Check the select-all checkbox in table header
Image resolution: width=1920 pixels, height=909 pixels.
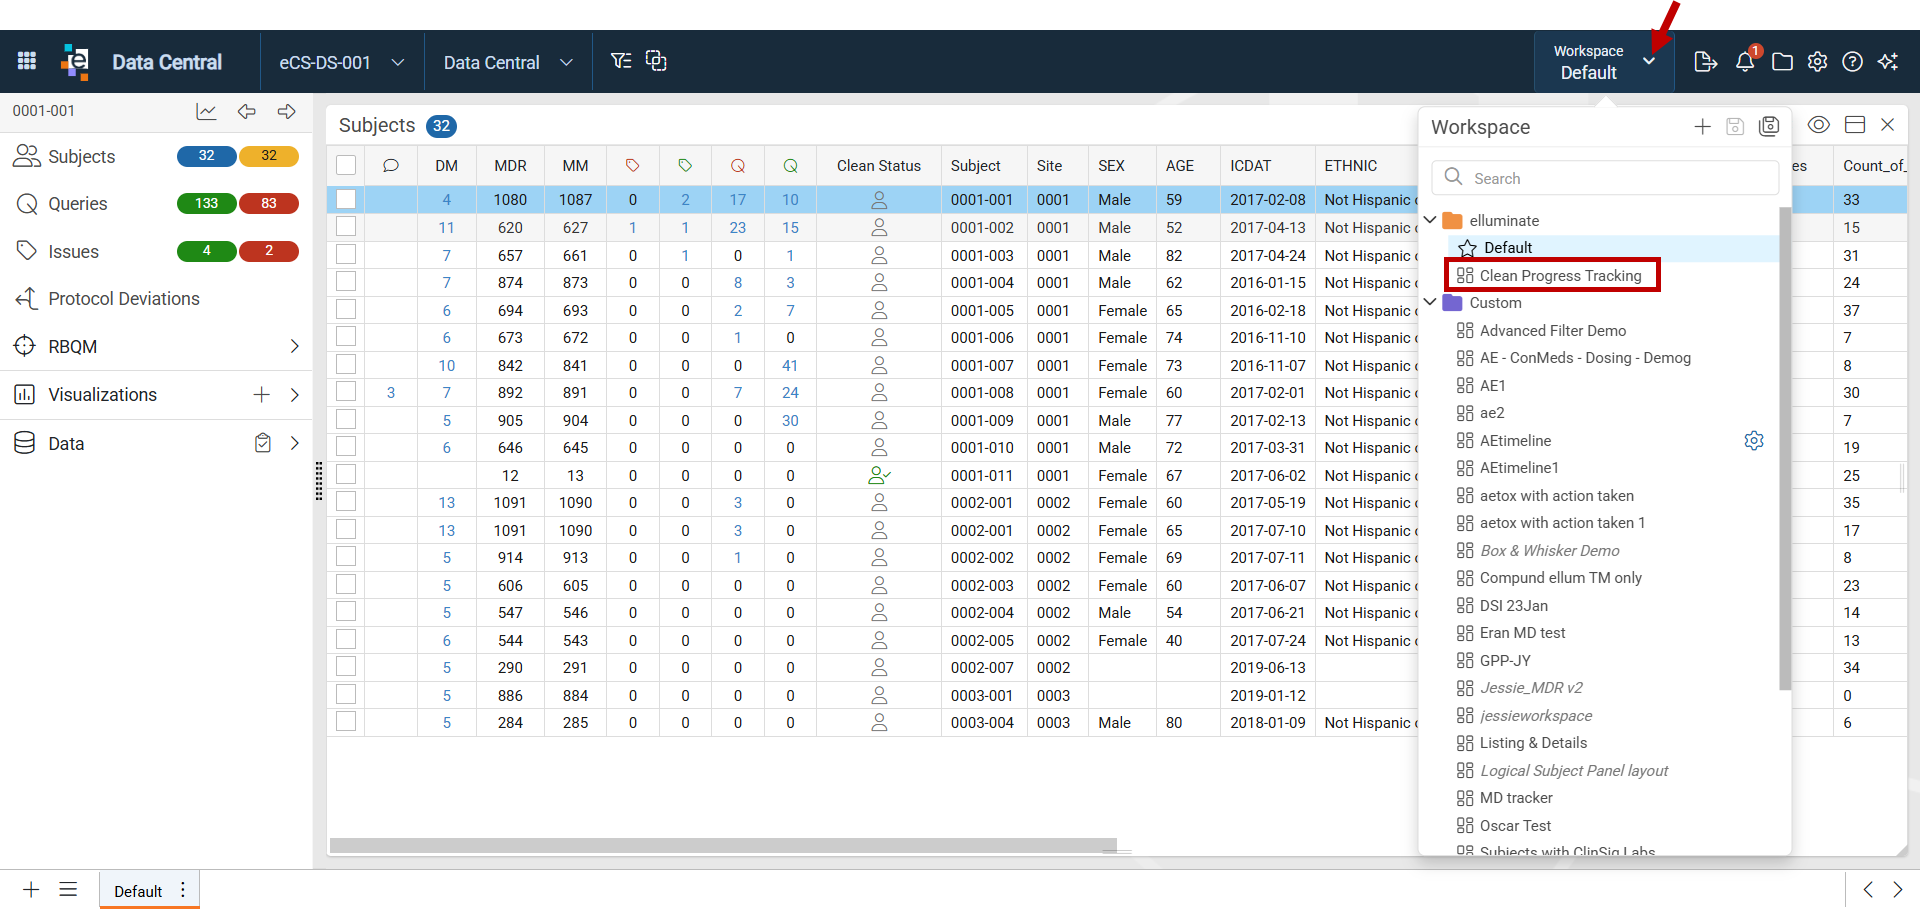pyautogui.click(x=346, y=166)
